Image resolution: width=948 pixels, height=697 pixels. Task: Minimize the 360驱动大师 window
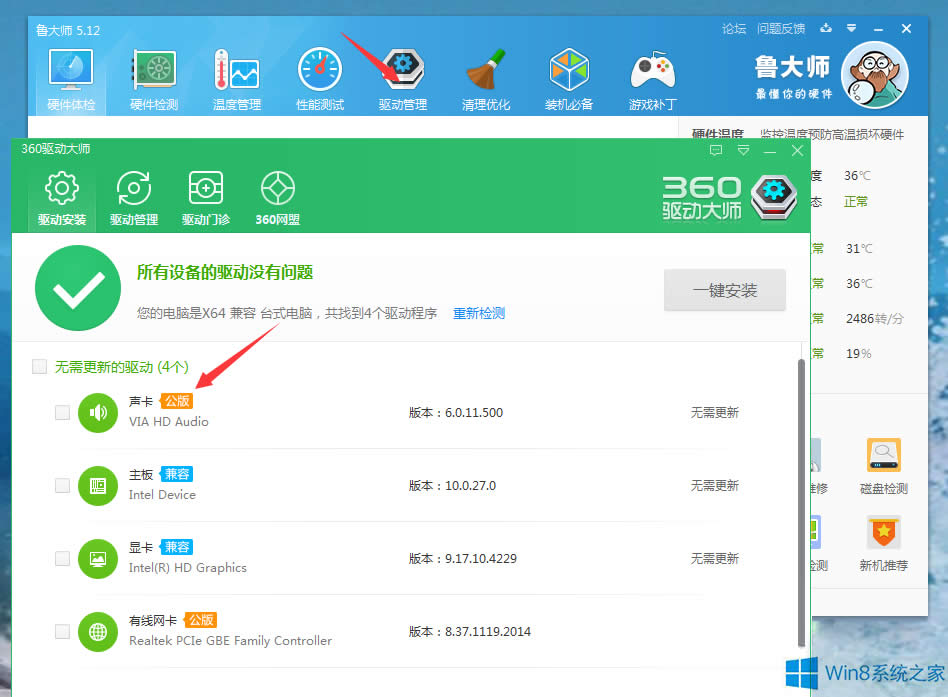(770, 151)
